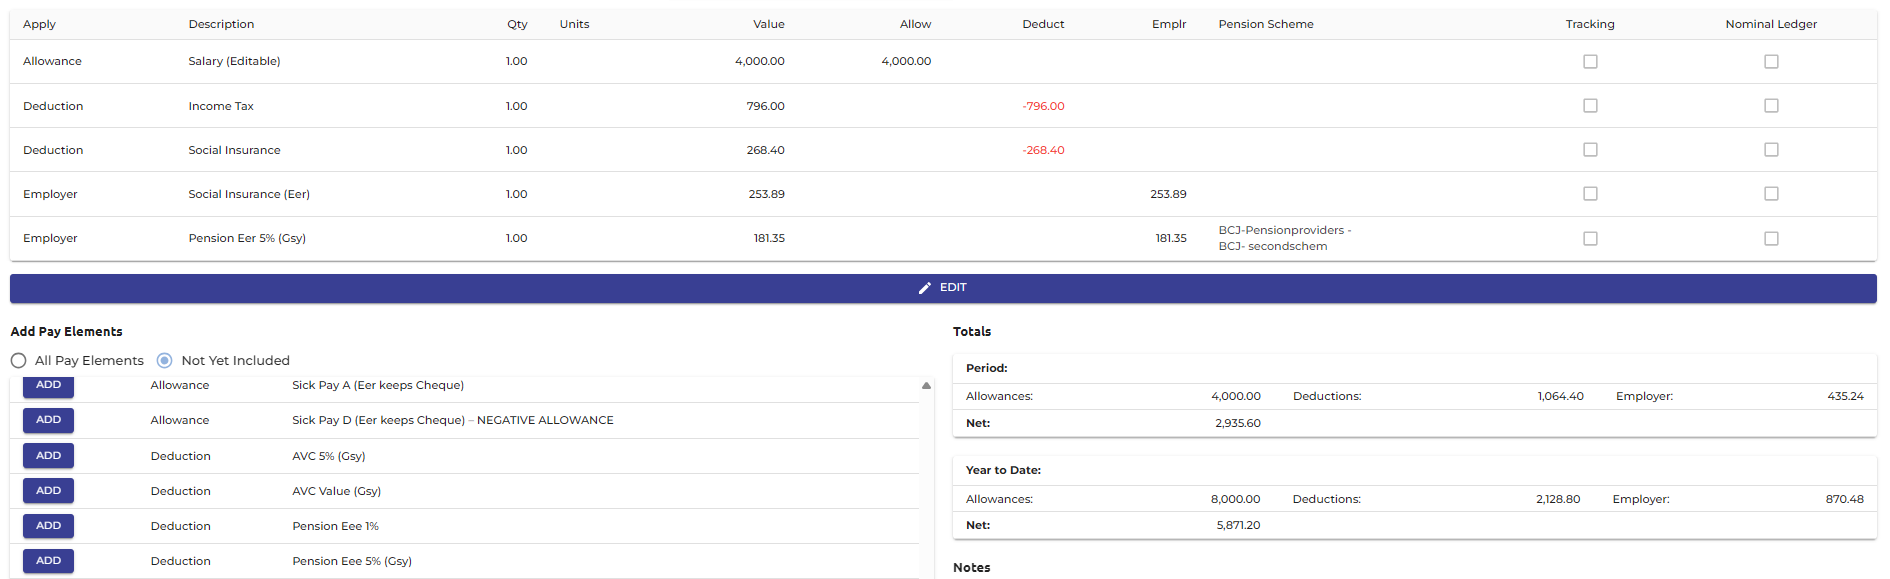Click the Pension Scheme column header

1266,24
